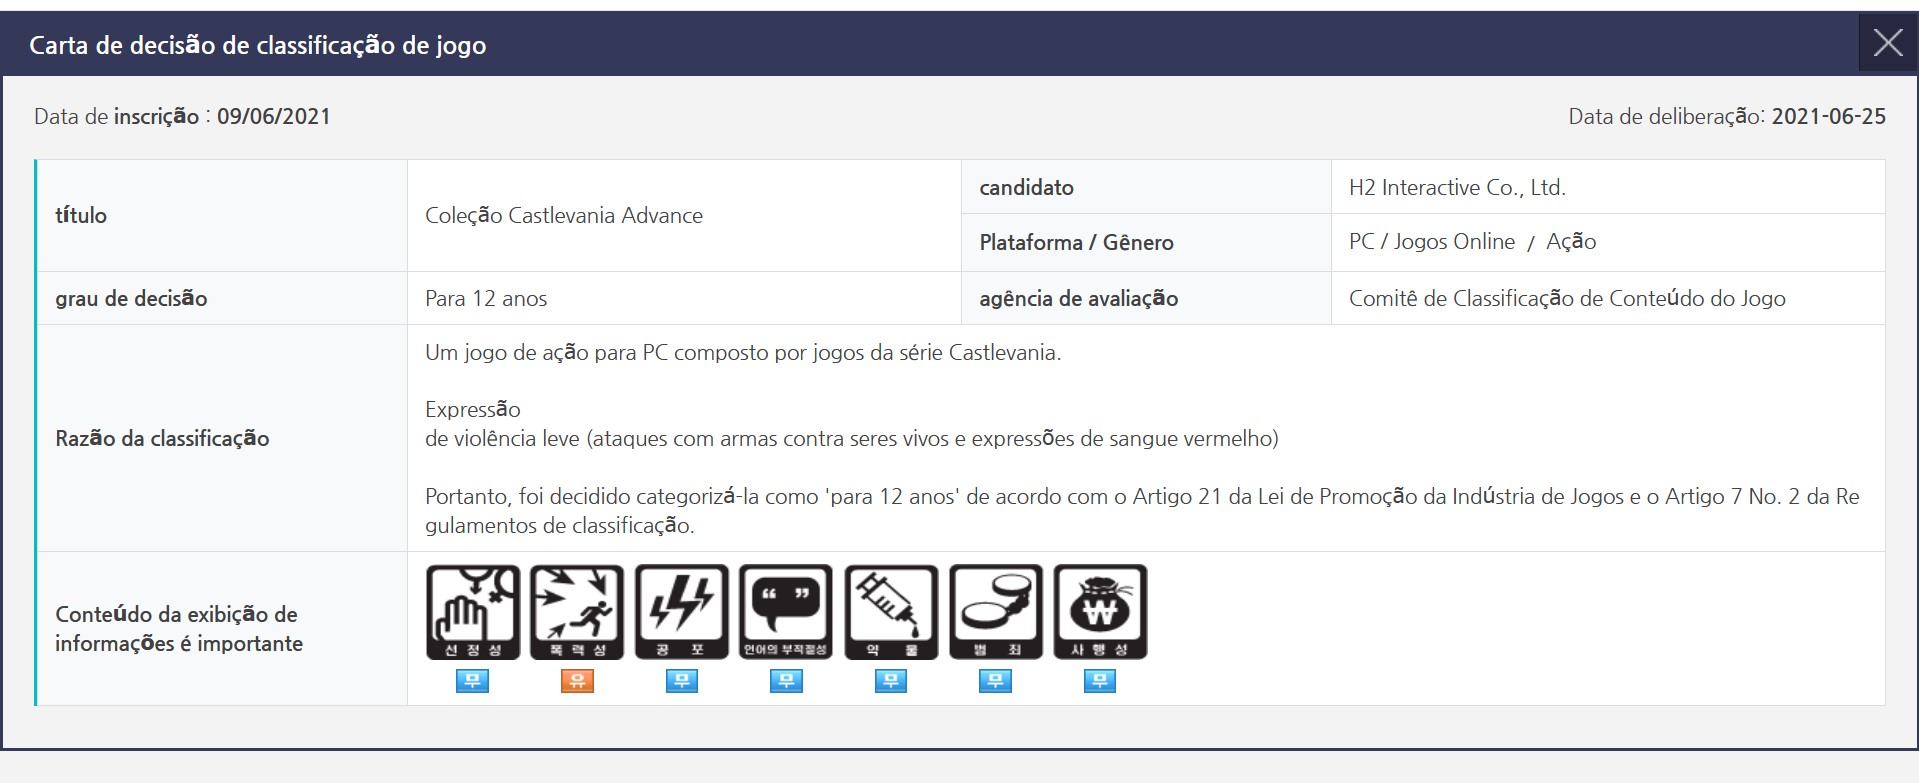Viewport: 1919px width, 783px height.
Task: Close the game classification decision dialog
Action: click(x=1888, y=44)
